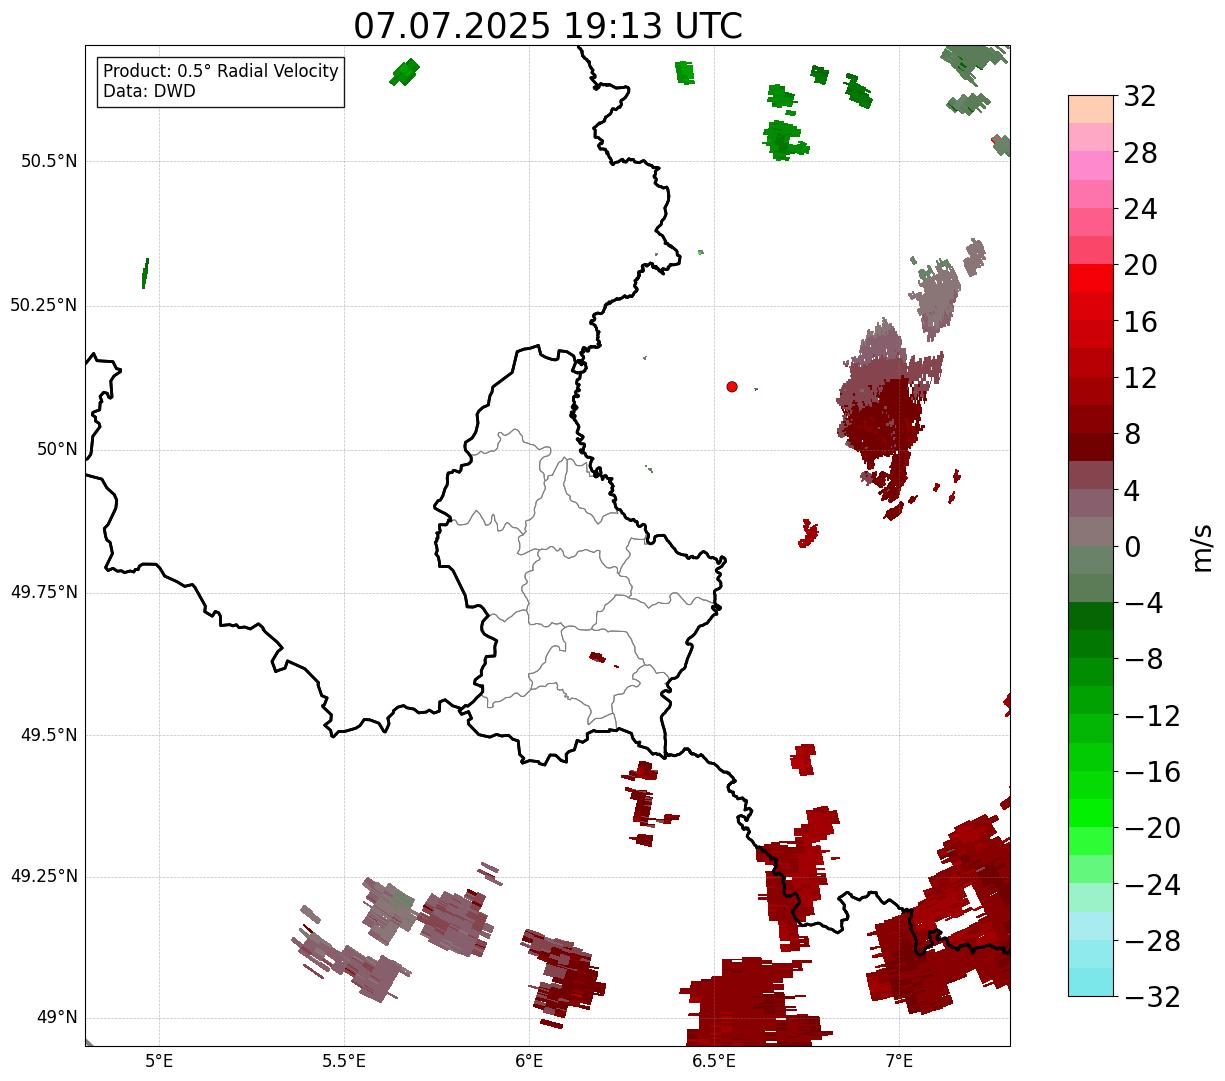Click the 49.5°N latitude label
1225x1081 pixels.
coord(49,735)
